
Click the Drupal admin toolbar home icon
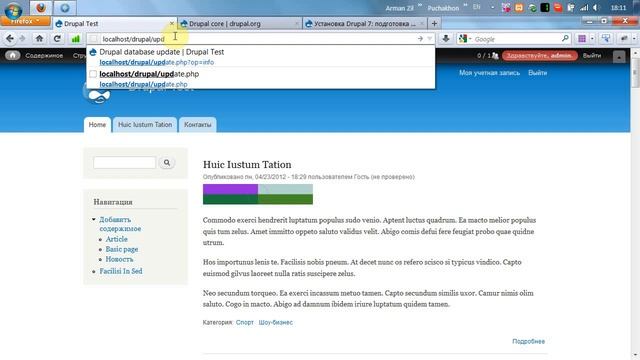pyautogui.click(x=13, y=56)
